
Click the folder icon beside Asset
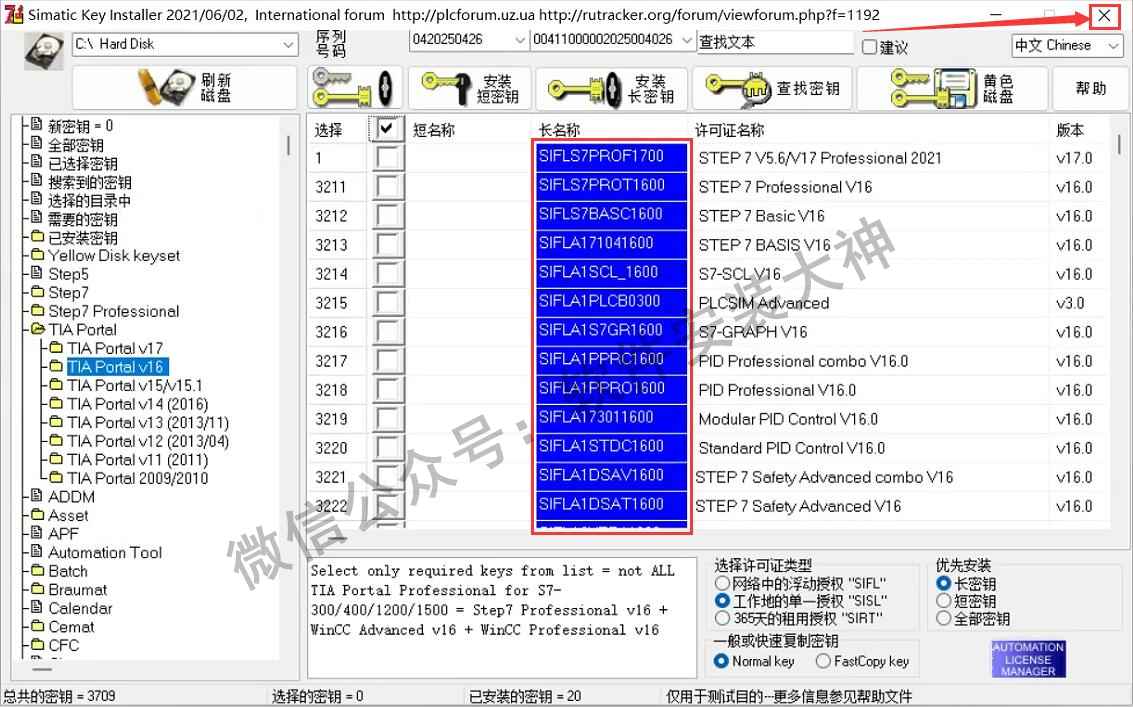(x=38, y=515)
